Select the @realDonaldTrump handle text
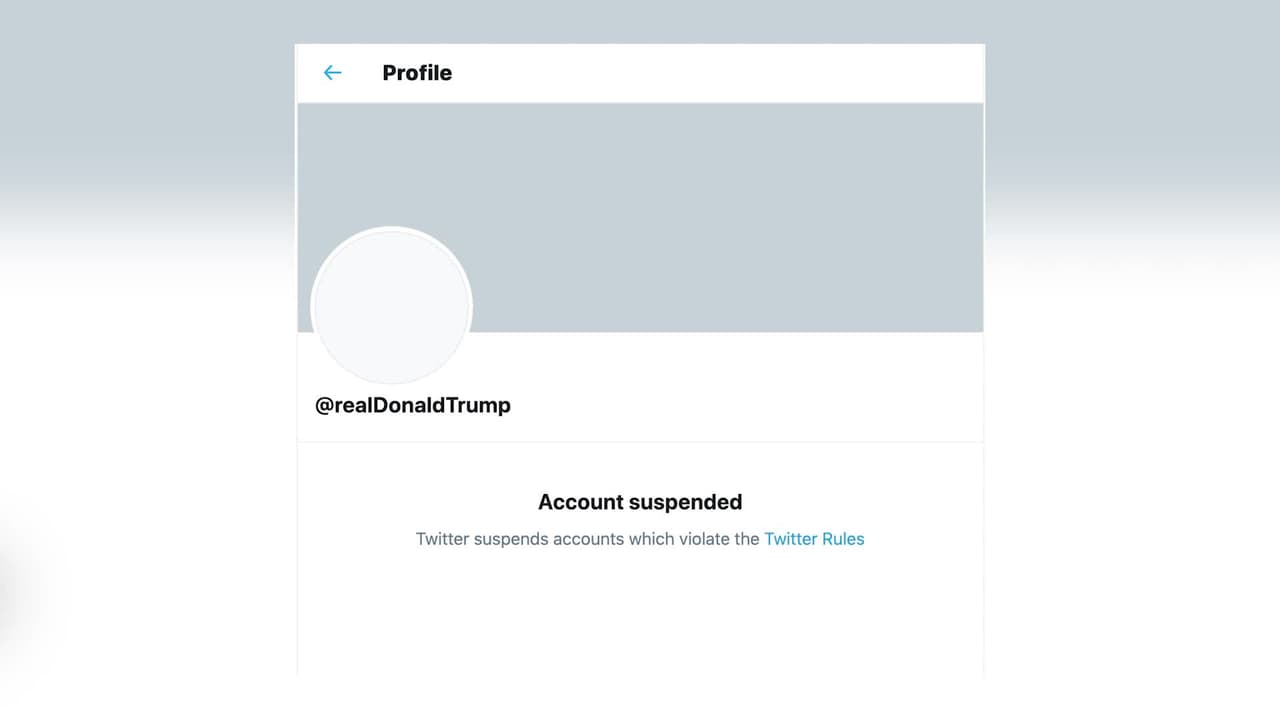 413,405
